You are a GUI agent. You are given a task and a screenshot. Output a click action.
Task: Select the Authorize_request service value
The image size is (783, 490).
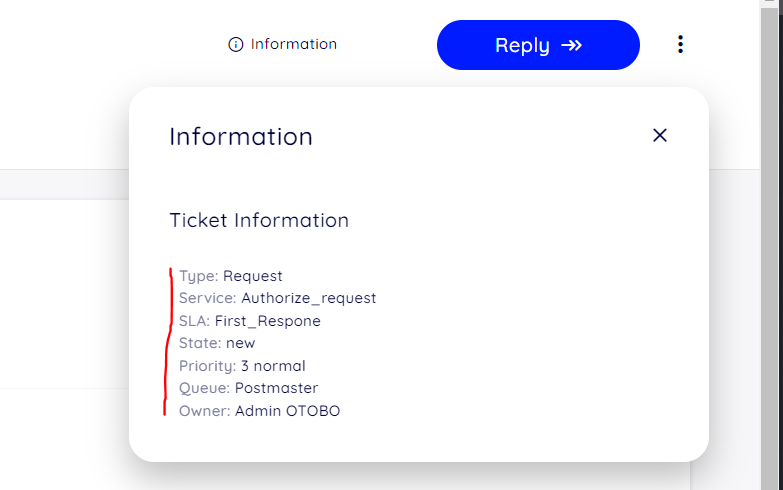[x=309, y=298]
